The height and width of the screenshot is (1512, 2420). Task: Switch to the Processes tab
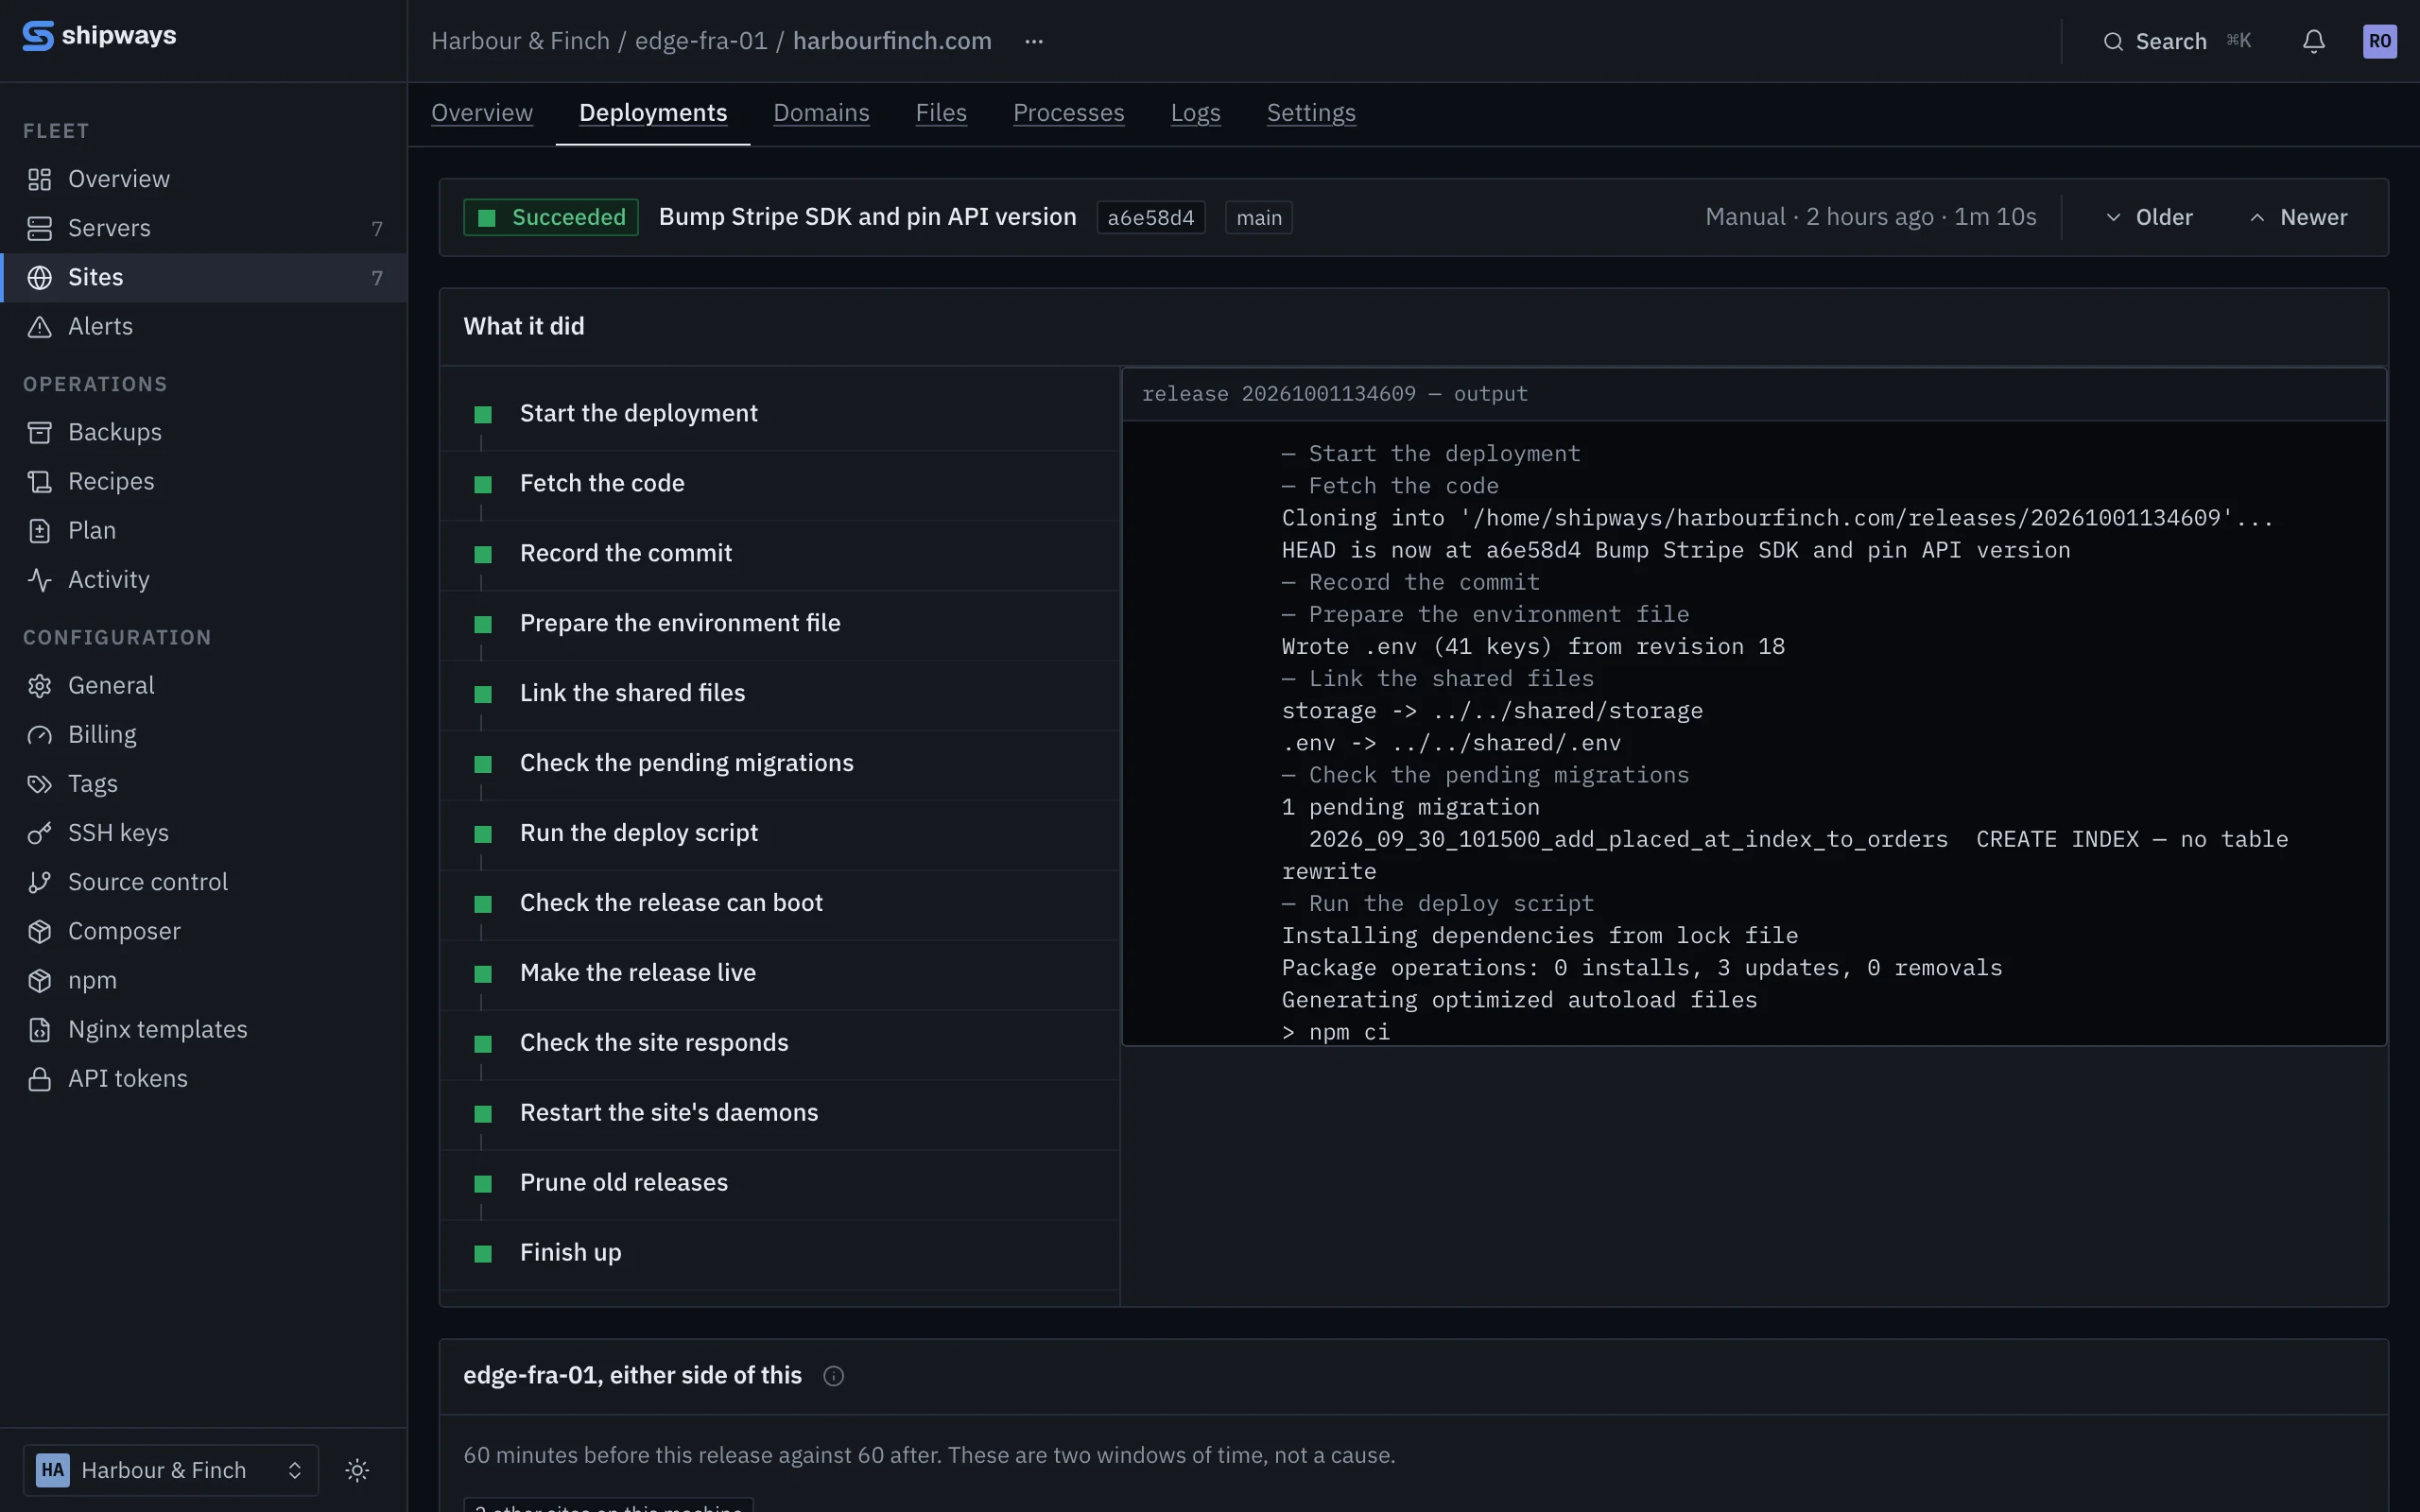click(x=1068, y=113)
